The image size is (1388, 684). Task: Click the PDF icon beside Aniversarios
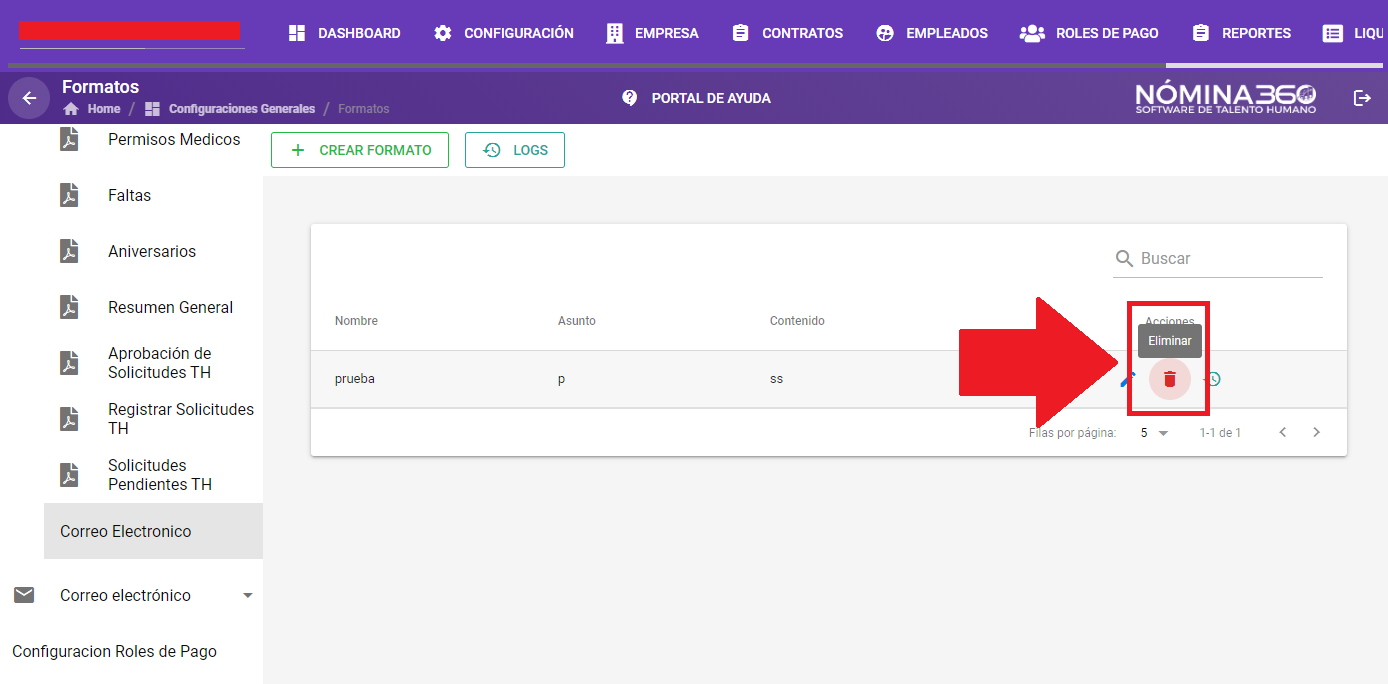point(69,251)
